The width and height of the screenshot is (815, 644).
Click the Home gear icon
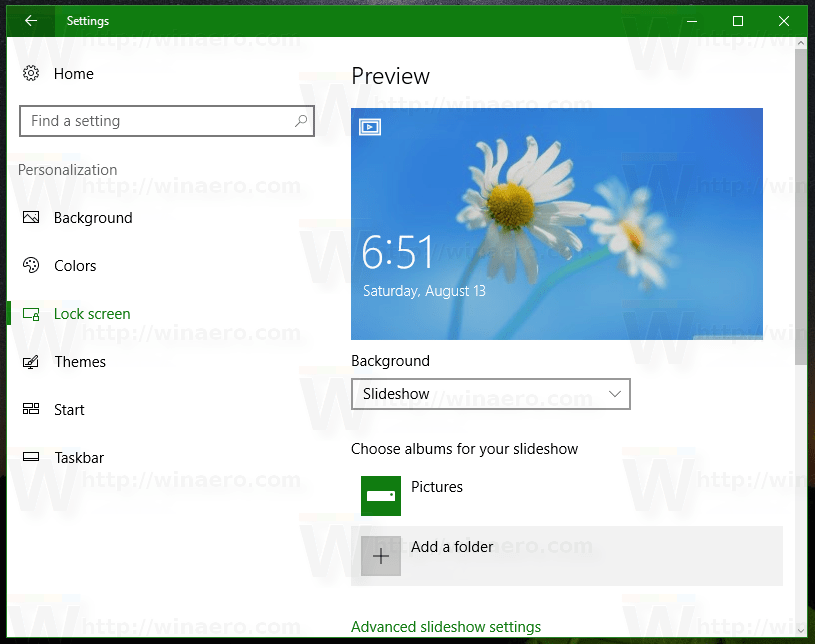coord(31,73)
